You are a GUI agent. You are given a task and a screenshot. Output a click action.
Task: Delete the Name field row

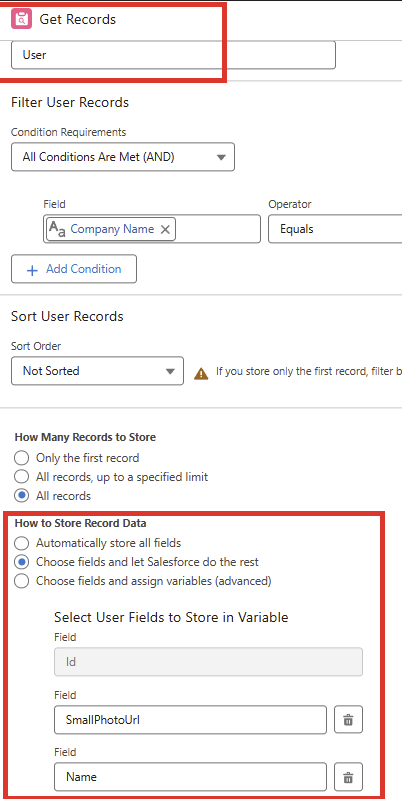tap(349, 777)
